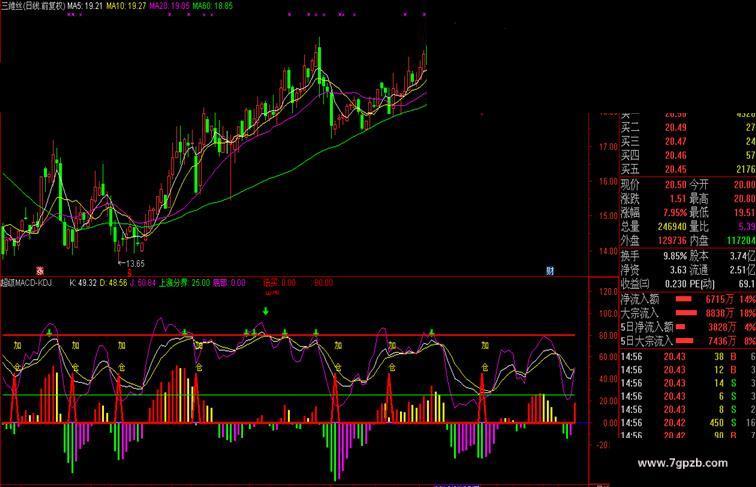
Task: Click the 净流入额 6715万 row
Action: click(688, 299)
